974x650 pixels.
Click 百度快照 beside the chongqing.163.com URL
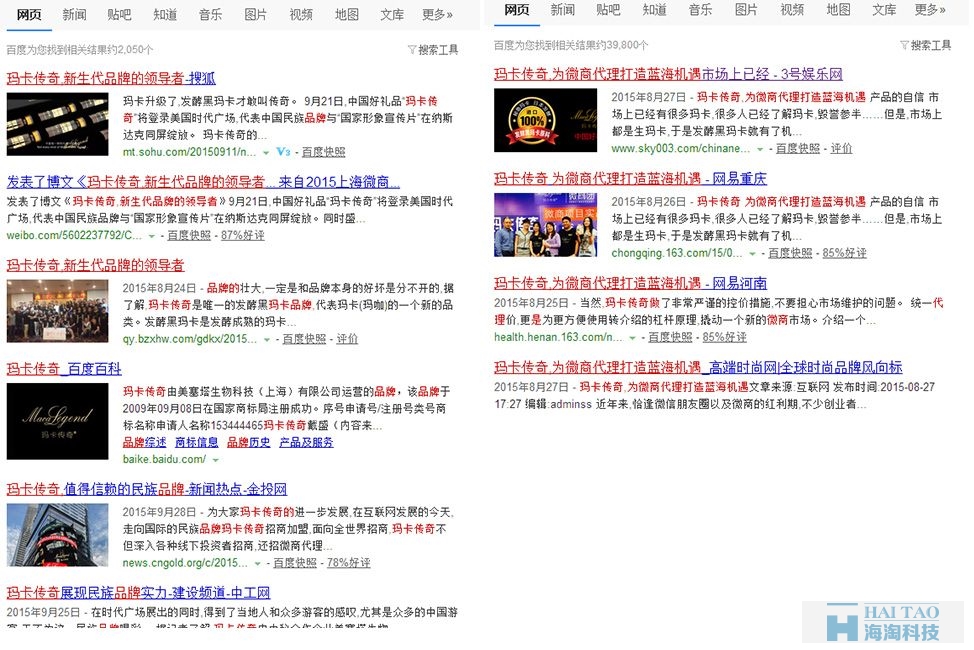[x=790, y=254]
